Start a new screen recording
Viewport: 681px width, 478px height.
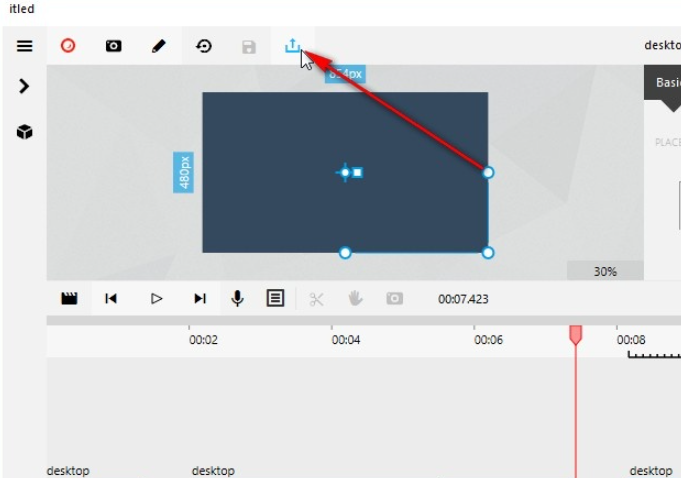pyautogui.click(x=68, y=46)
